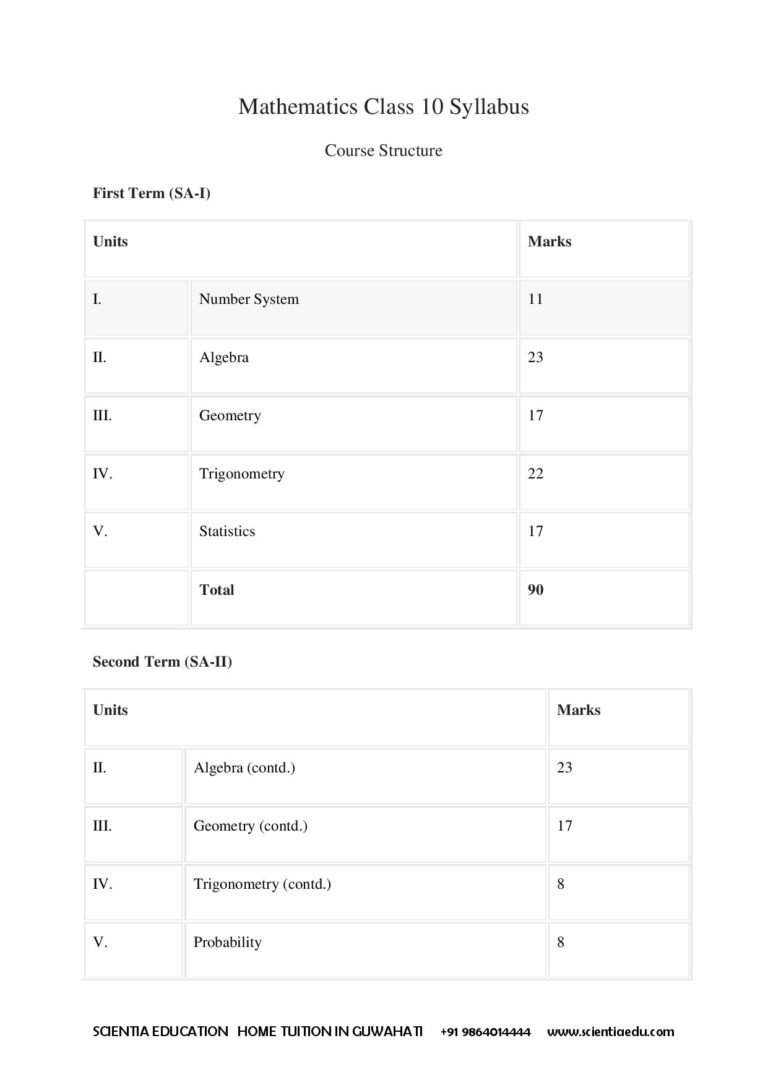Open the www.scientiaedu.com footer link
768x1085 pixels.
[610, 1032]
